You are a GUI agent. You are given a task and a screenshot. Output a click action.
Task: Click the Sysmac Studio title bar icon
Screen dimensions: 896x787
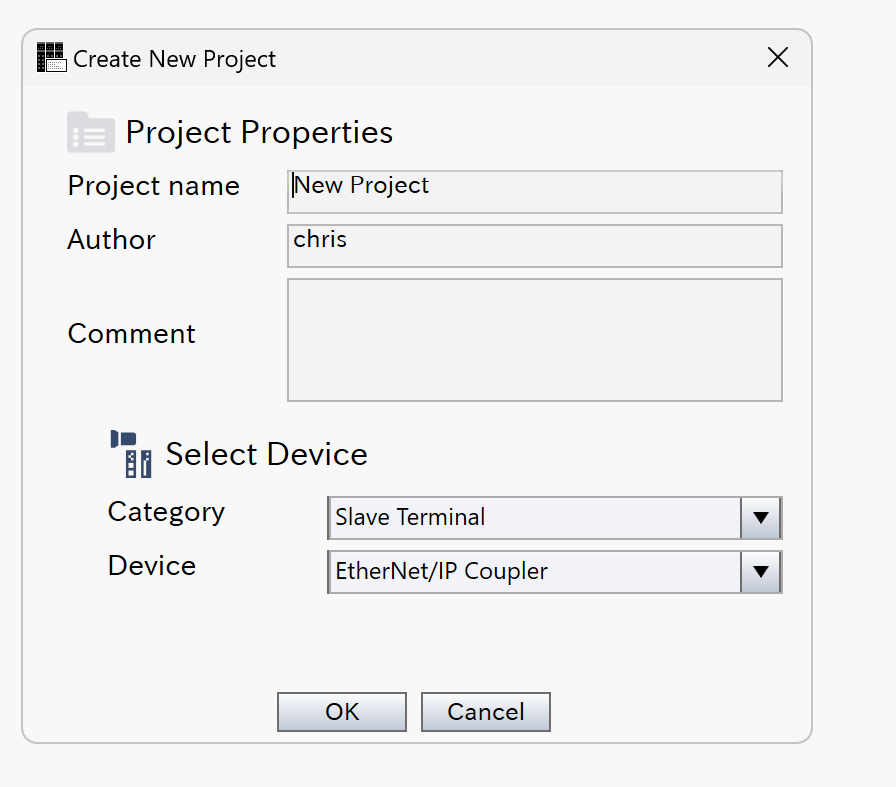pos(51,58)
